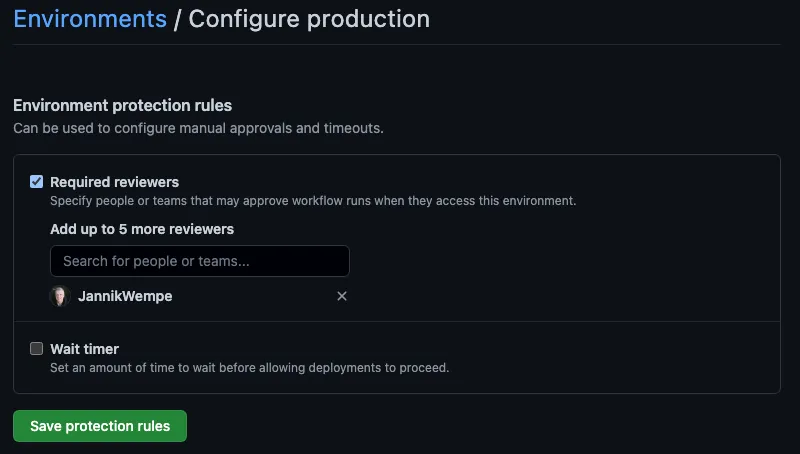Screen dimensions: 800x454
Task: Go back to the Environments page
Action: (90, 19)
